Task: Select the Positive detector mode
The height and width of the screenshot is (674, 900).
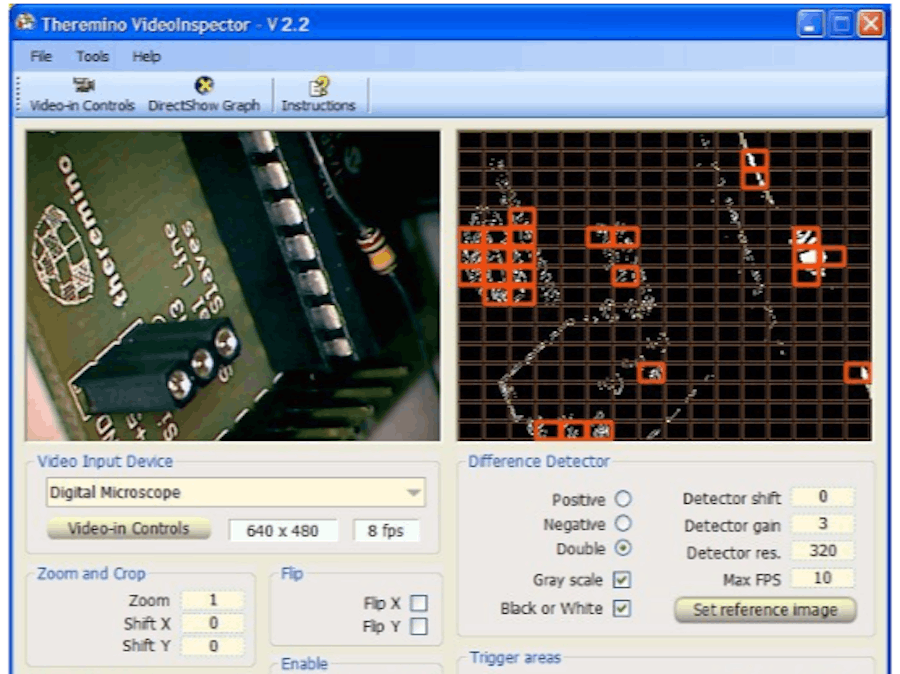Action: pyautogui.click(x=623, y=498)
